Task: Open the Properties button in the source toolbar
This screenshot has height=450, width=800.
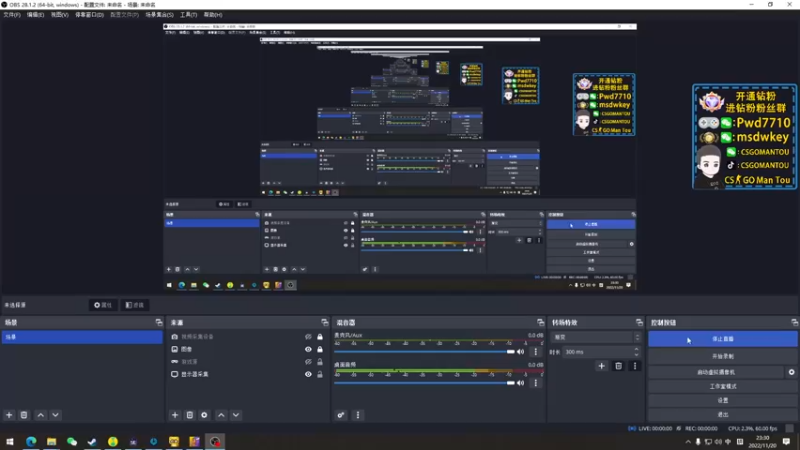Action: 103,305
